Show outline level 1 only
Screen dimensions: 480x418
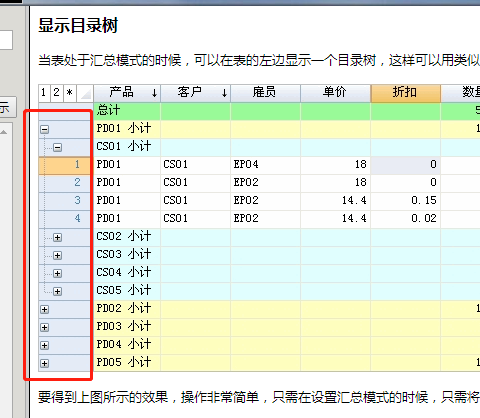(x=44, y=93)
